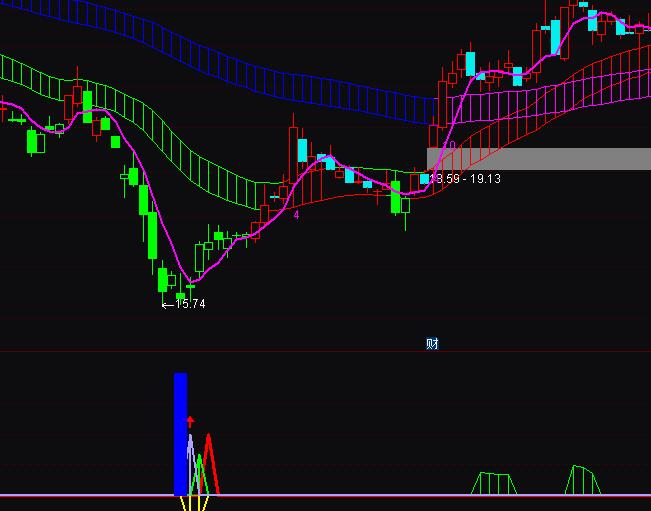Click the left green hatched indicator hump

point(495,484)
